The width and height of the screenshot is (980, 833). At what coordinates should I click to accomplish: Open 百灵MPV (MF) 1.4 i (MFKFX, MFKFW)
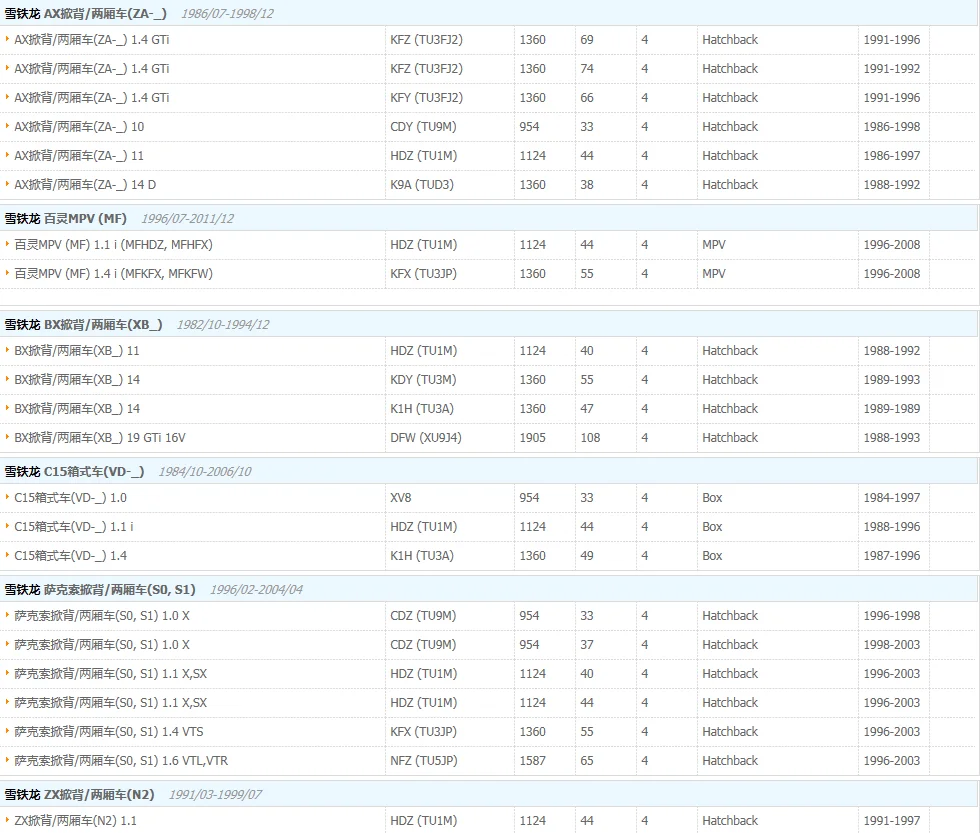click(113, 273)
